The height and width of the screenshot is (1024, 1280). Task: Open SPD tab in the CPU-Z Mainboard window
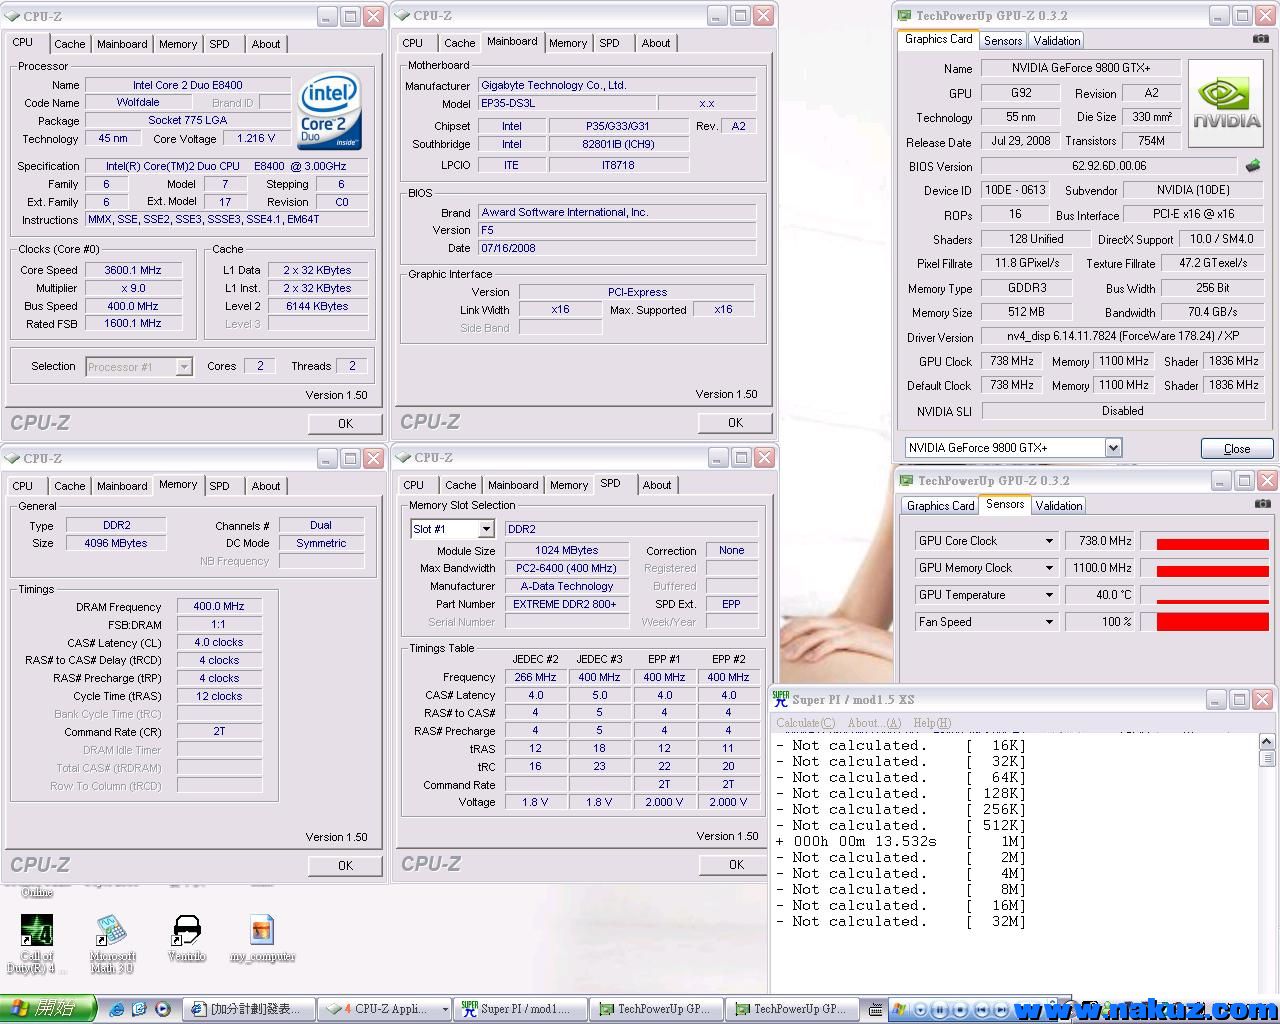point(609,43)
